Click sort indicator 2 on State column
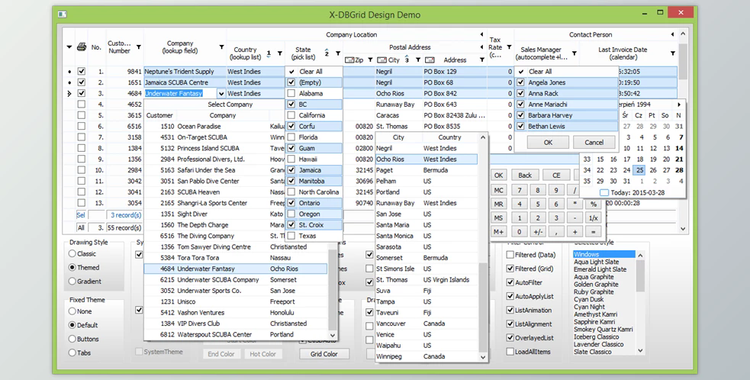The height and width of the screenshot is (380, 750). pos(327,53)
